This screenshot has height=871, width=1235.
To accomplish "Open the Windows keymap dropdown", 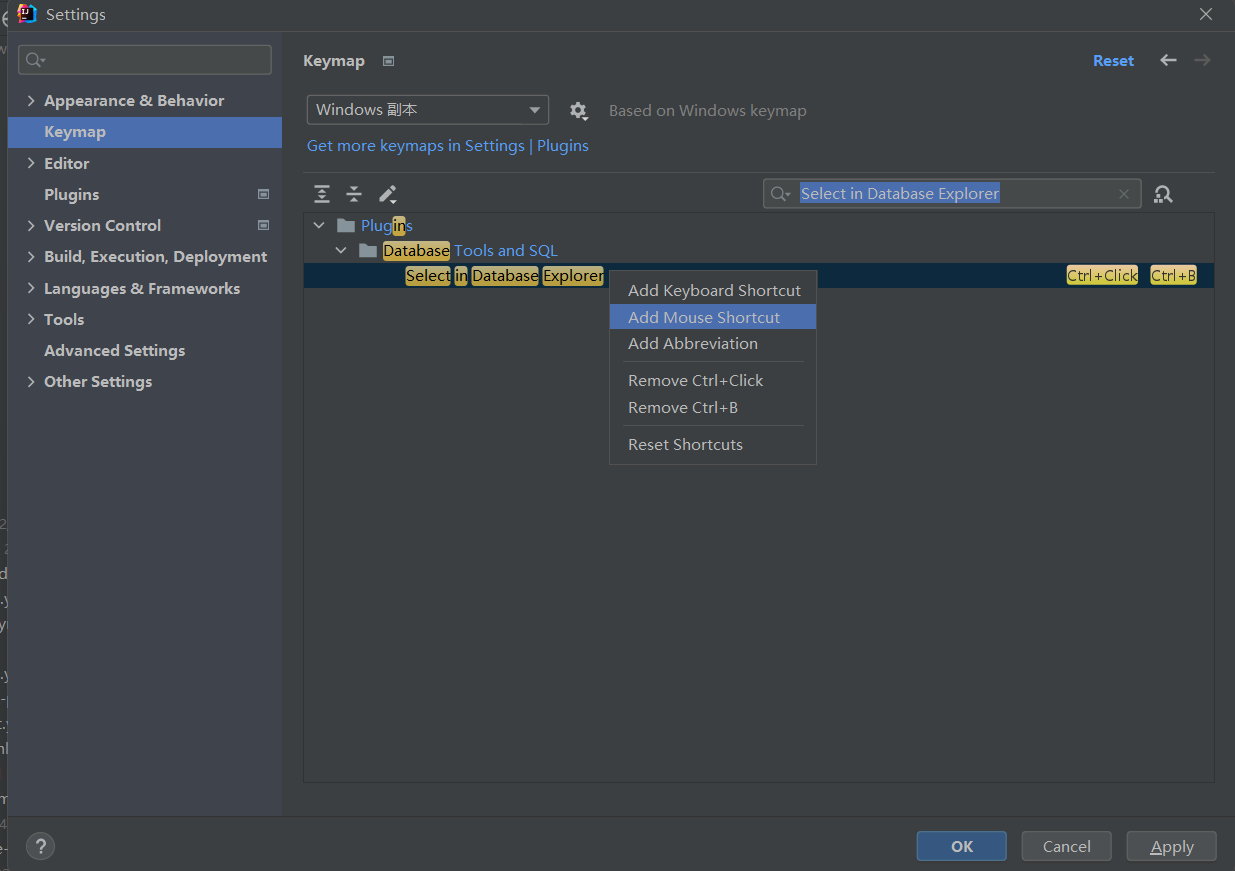I will pyautogui.click(x=427, y=110).
